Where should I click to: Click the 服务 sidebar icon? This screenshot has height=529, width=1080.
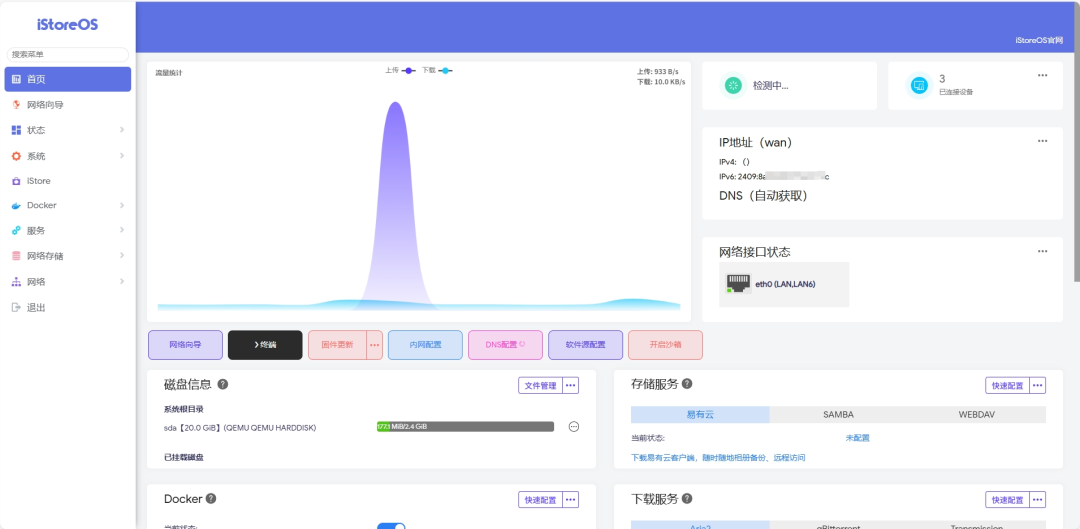[17, 231]
